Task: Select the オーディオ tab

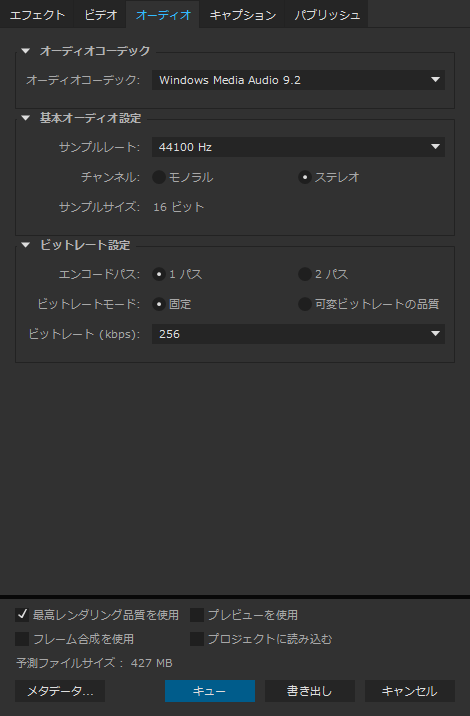Action: tap(163, 15)
